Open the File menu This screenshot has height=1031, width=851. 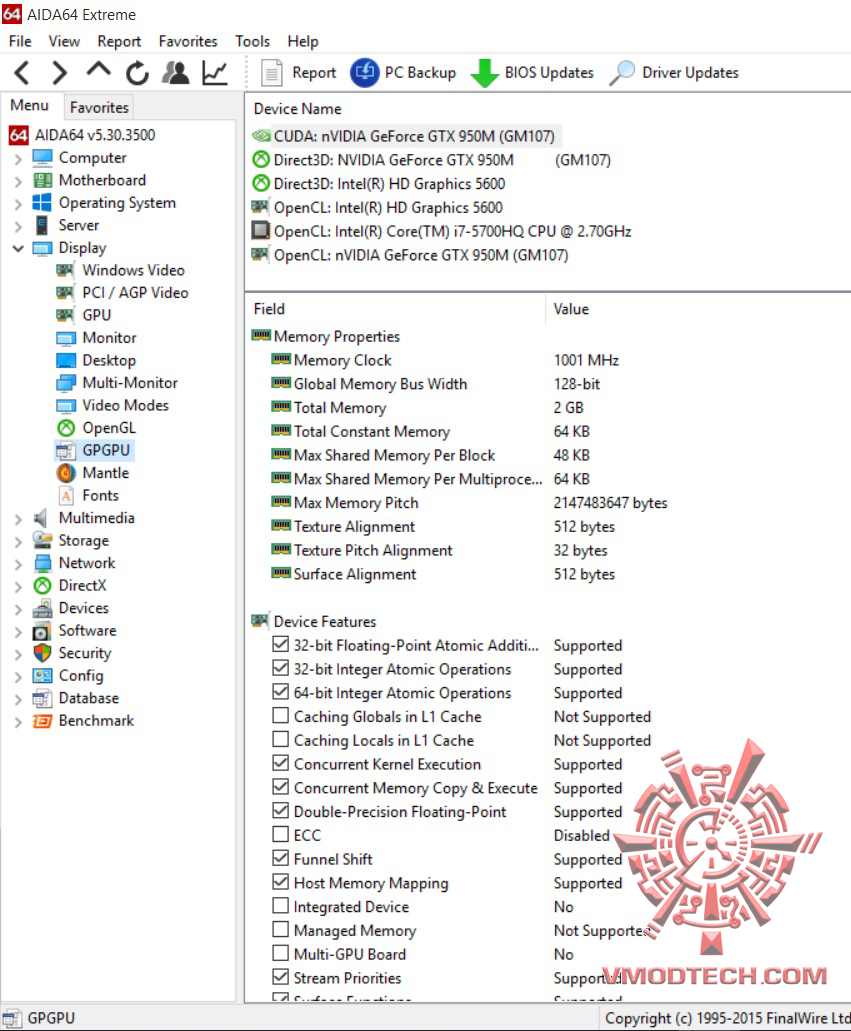20,41
